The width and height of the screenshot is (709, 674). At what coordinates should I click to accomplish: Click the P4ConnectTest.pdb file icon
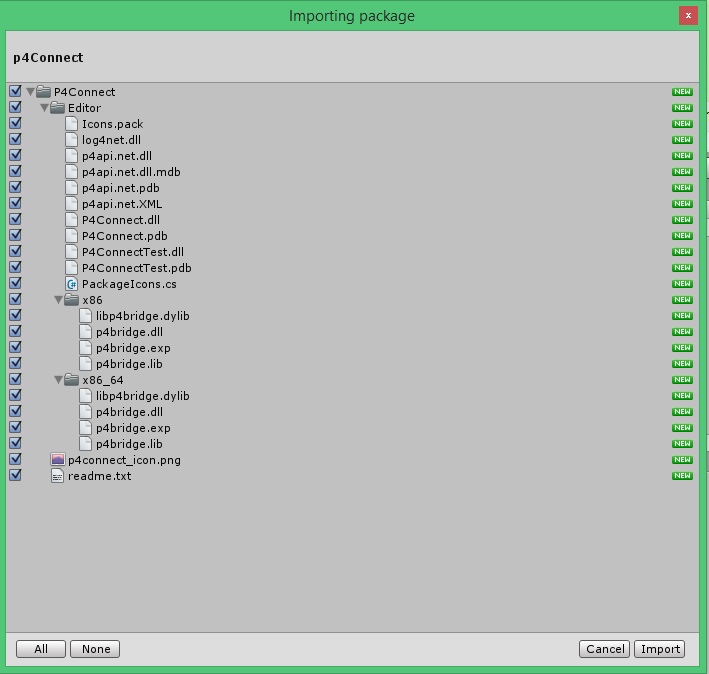[x=71, y=268]
